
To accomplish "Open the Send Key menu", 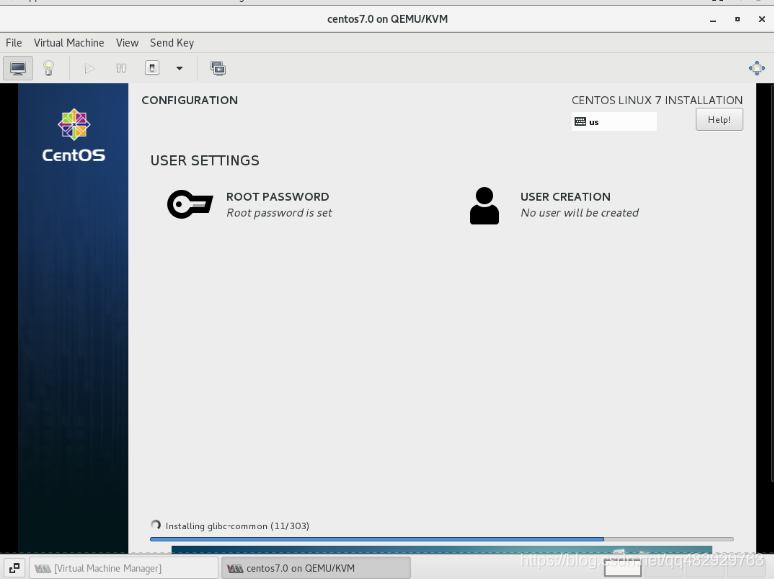I will (x=172, y=43).
